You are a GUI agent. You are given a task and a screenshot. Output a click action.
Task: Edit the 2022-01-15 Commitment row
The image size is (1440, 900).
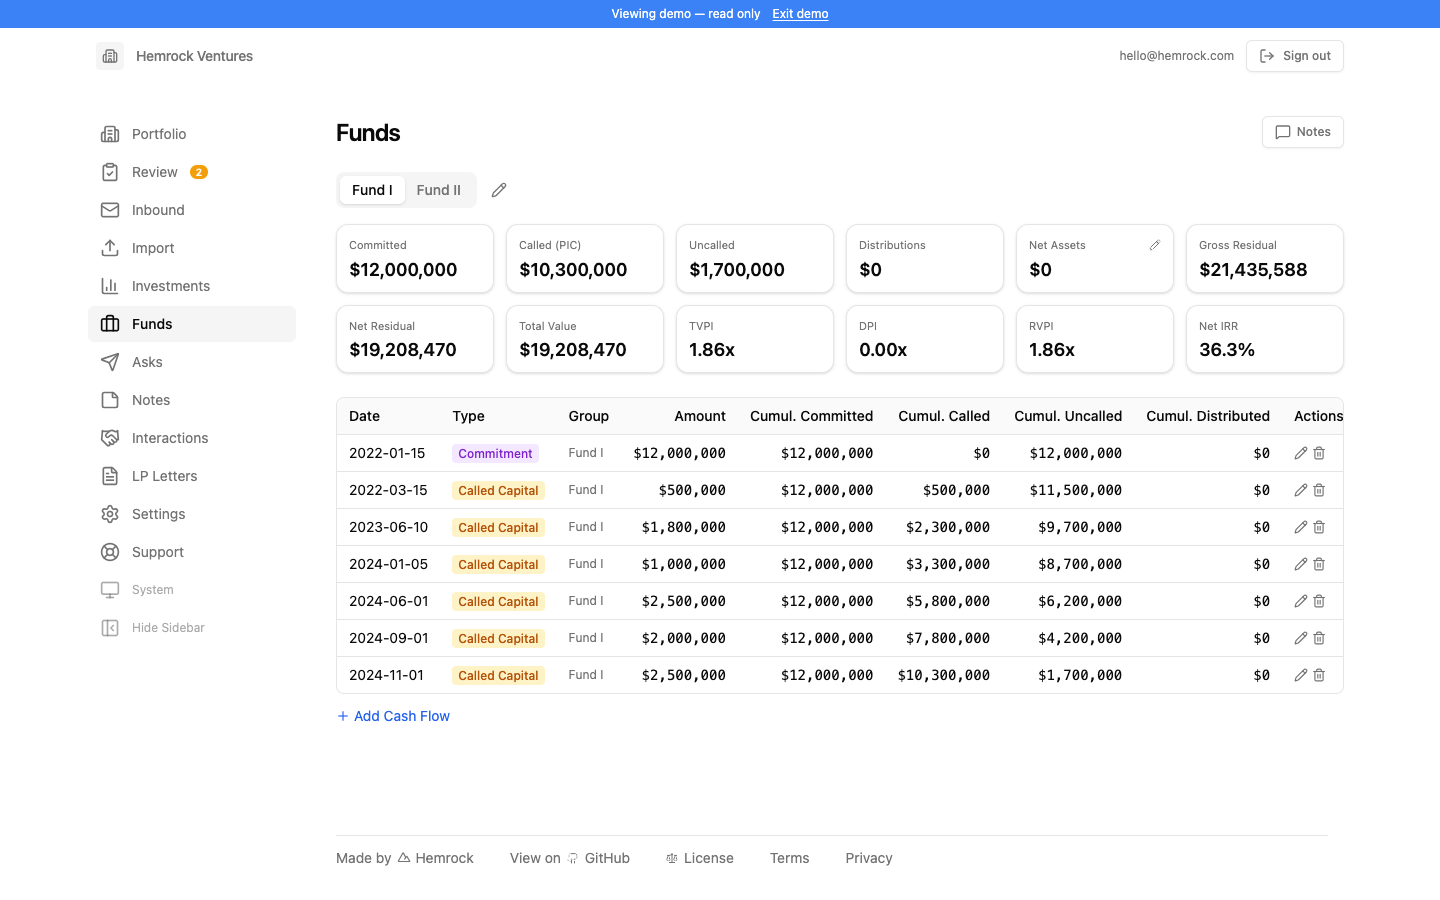point(1300,453)
